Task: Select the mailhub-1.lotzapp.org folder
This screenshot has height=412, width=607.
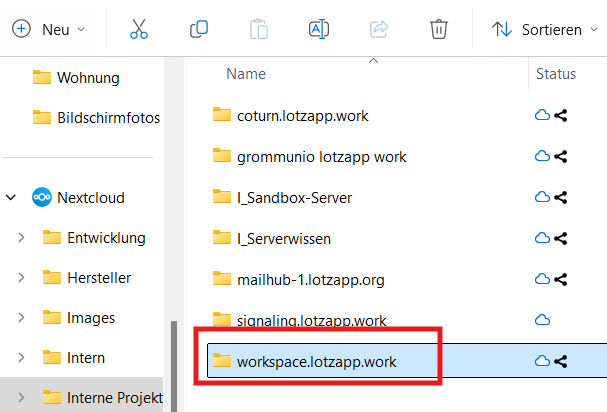Action: [310, 278]
